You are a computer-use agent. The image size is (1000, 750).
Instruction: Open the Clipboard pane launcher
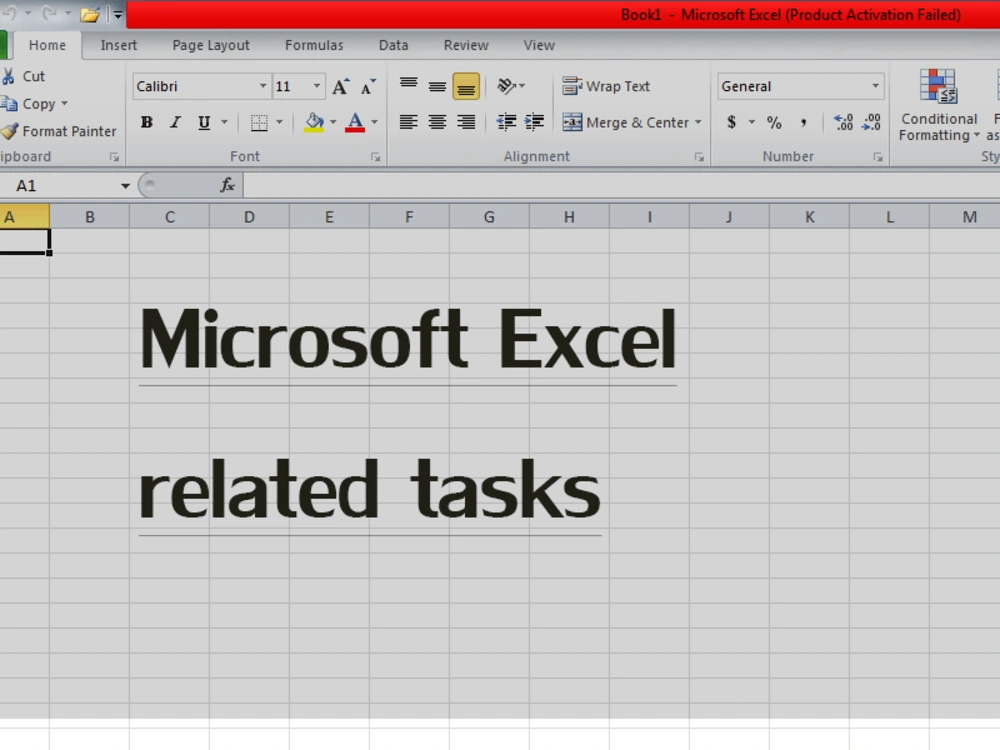pyautogui.click(x=114, y=157)
